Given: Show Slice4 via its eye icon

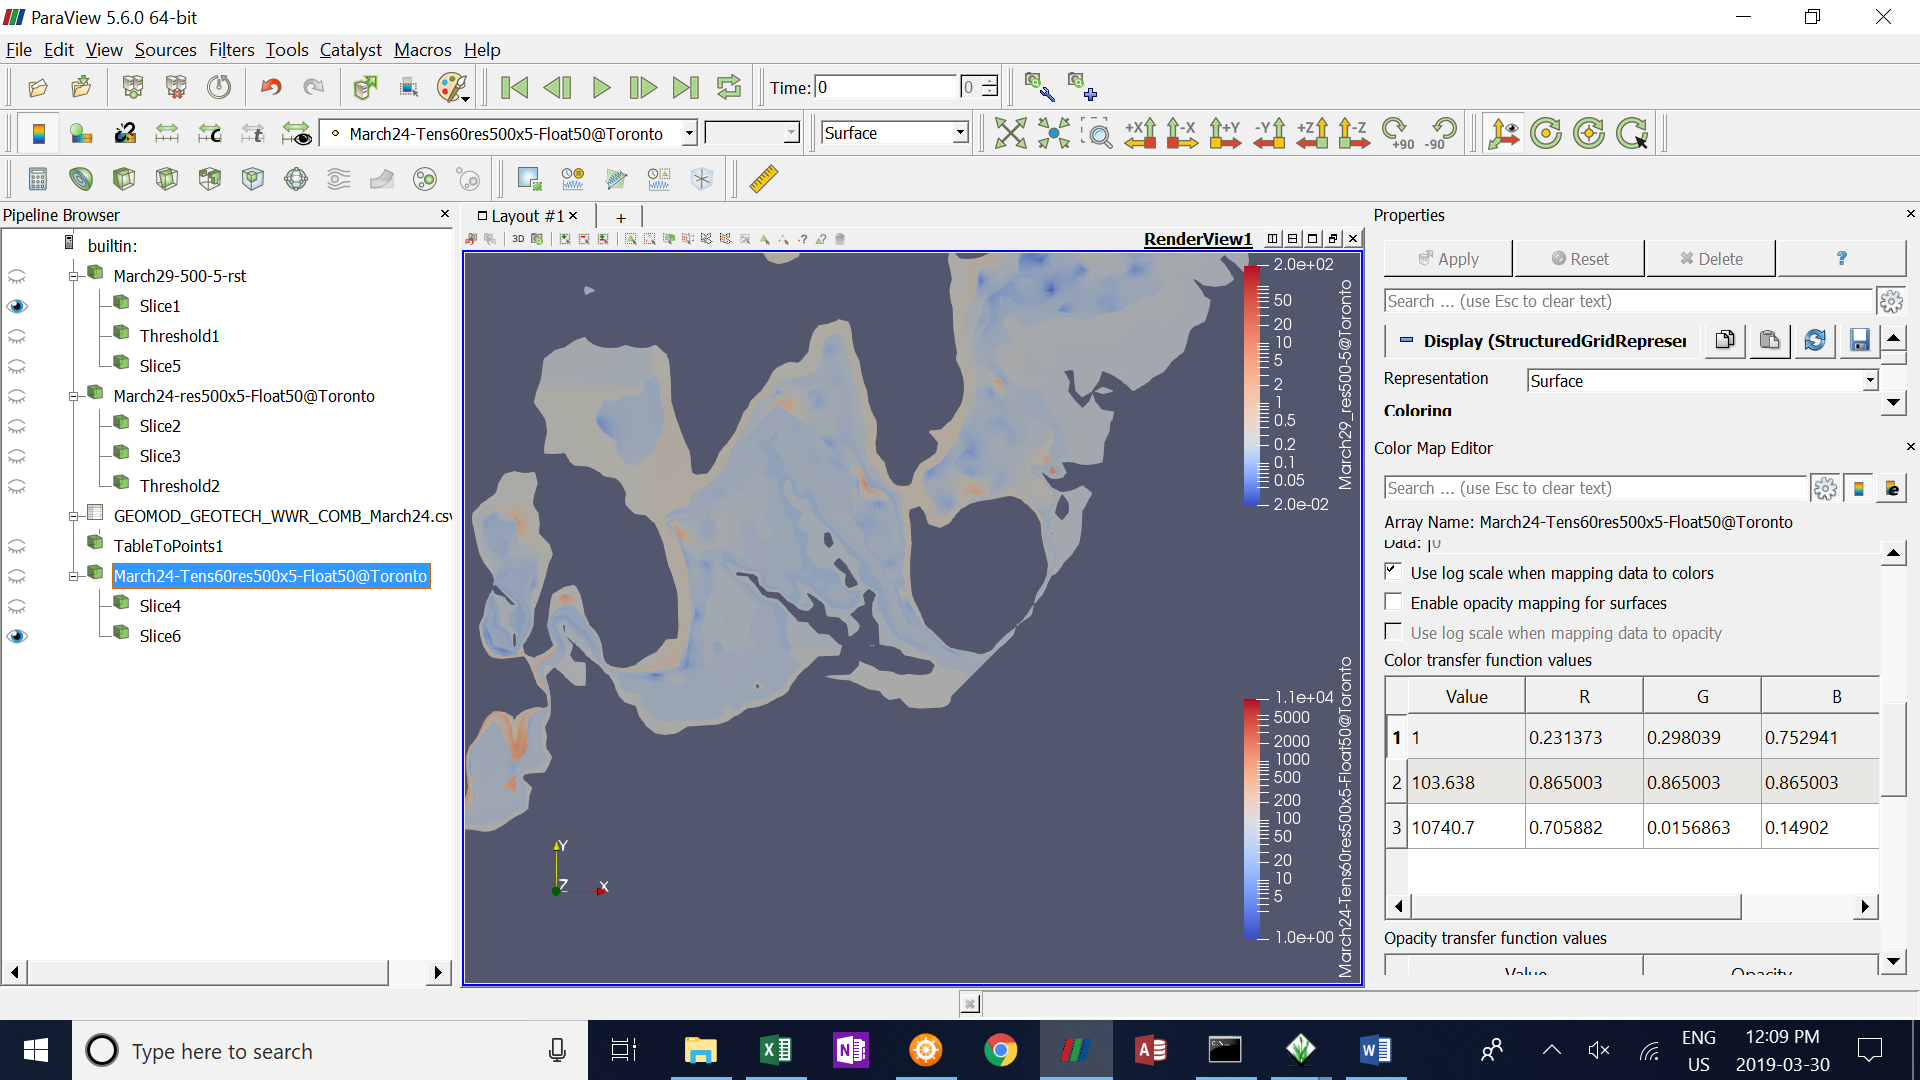Looking at the screenshot, I should (x=17, y=606).
